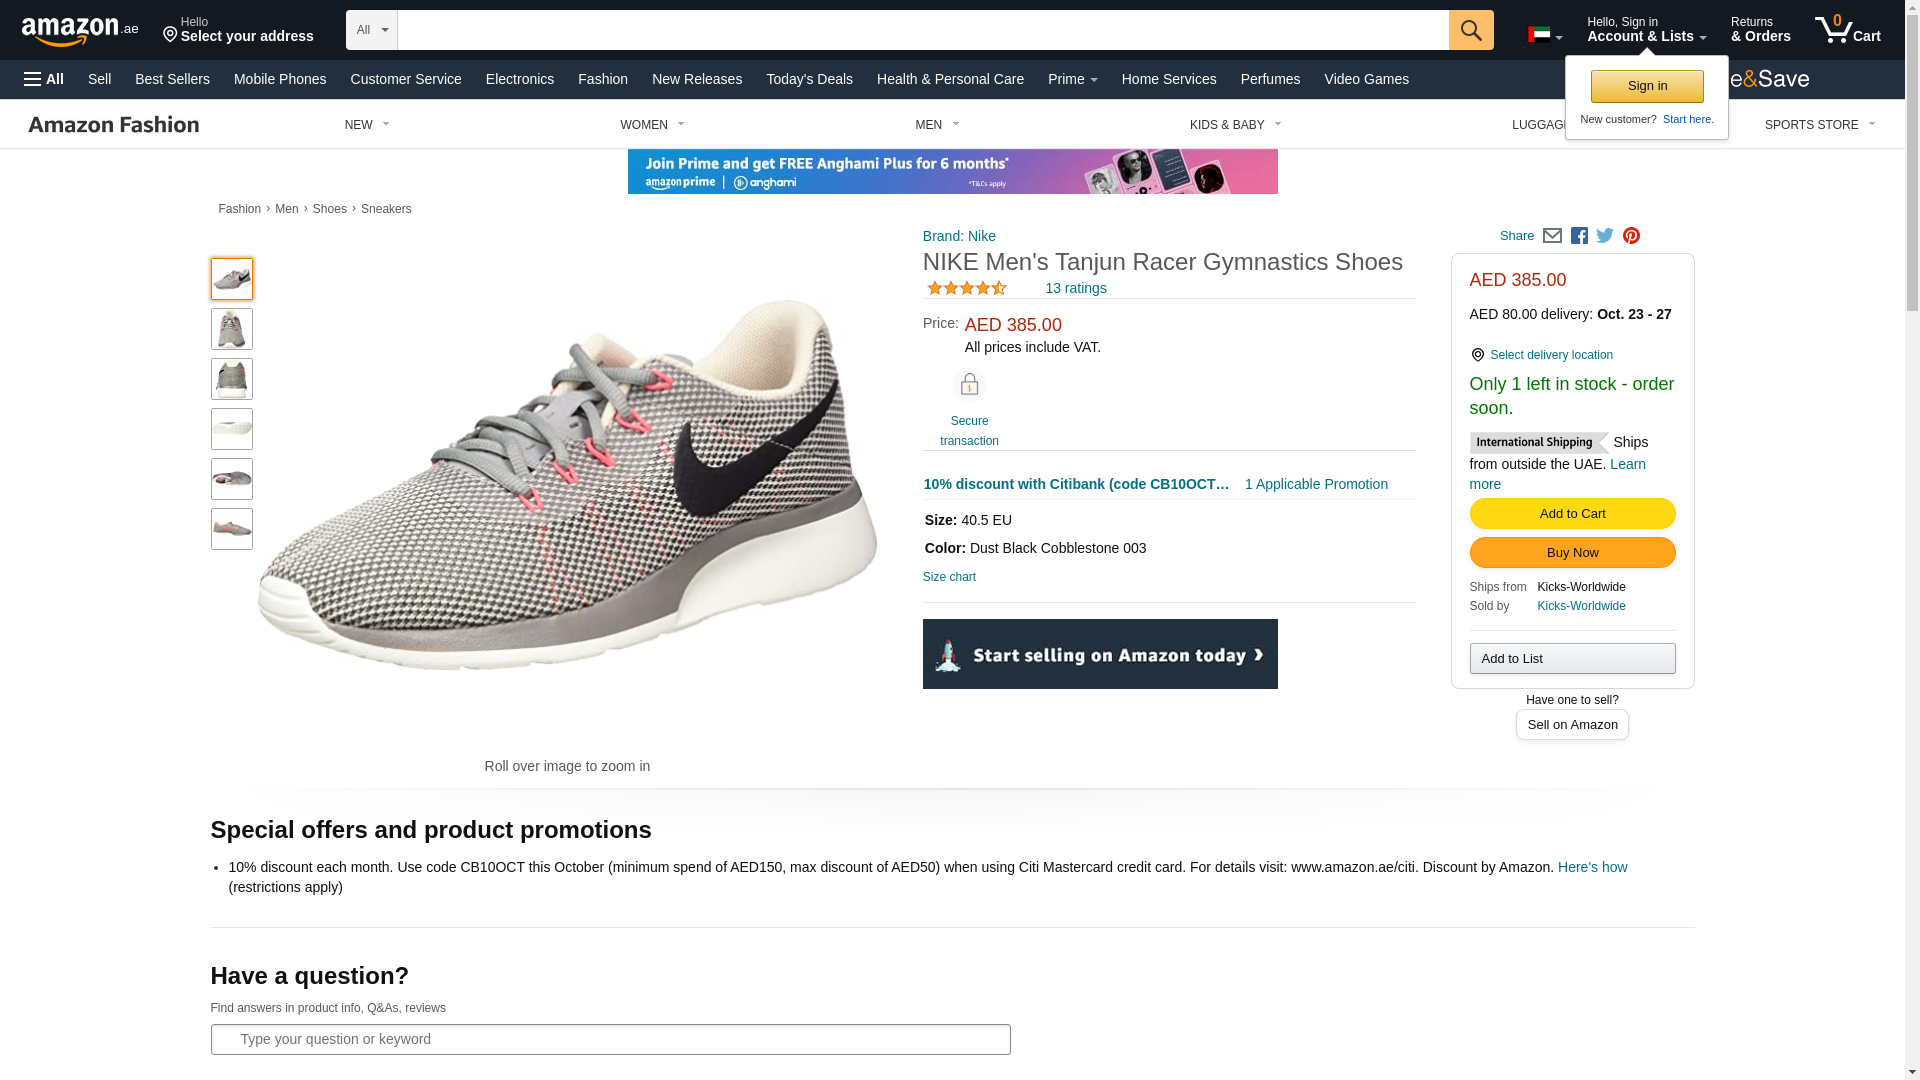Share product on Twitter

point(1605,236)
